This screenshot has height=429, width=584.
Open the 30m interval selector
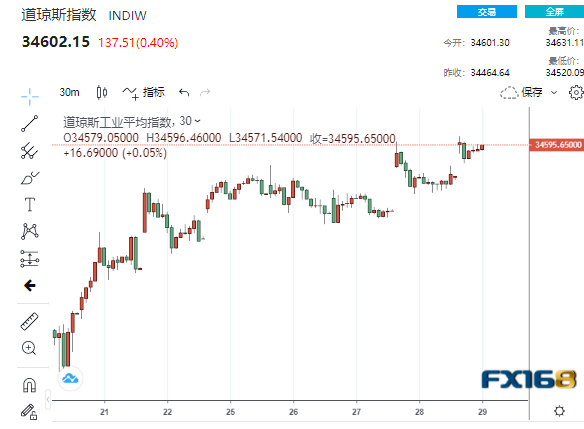70,92
